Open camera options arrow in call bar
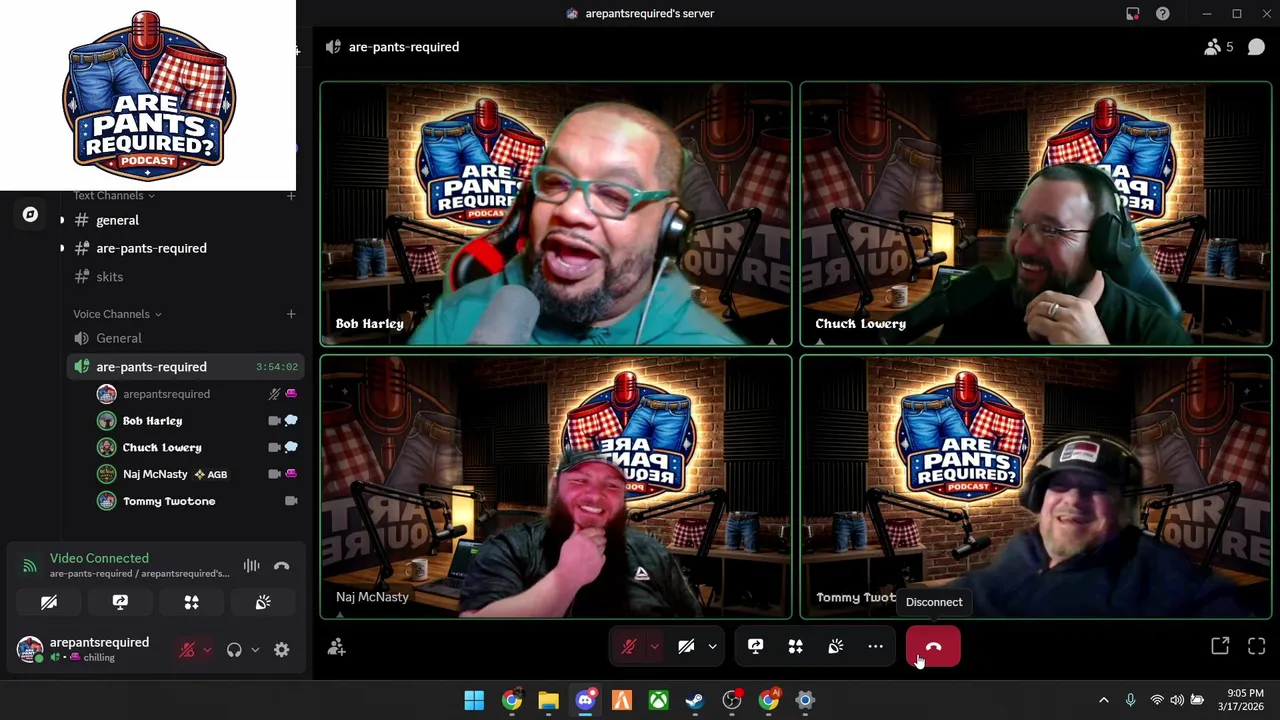 click(x=712, y=646)
